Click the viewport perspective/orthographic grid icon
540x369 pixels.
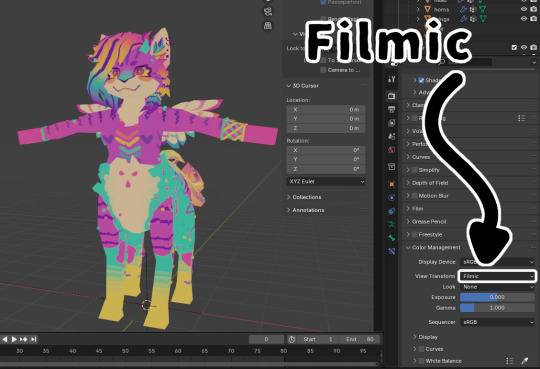coord(268,25)
